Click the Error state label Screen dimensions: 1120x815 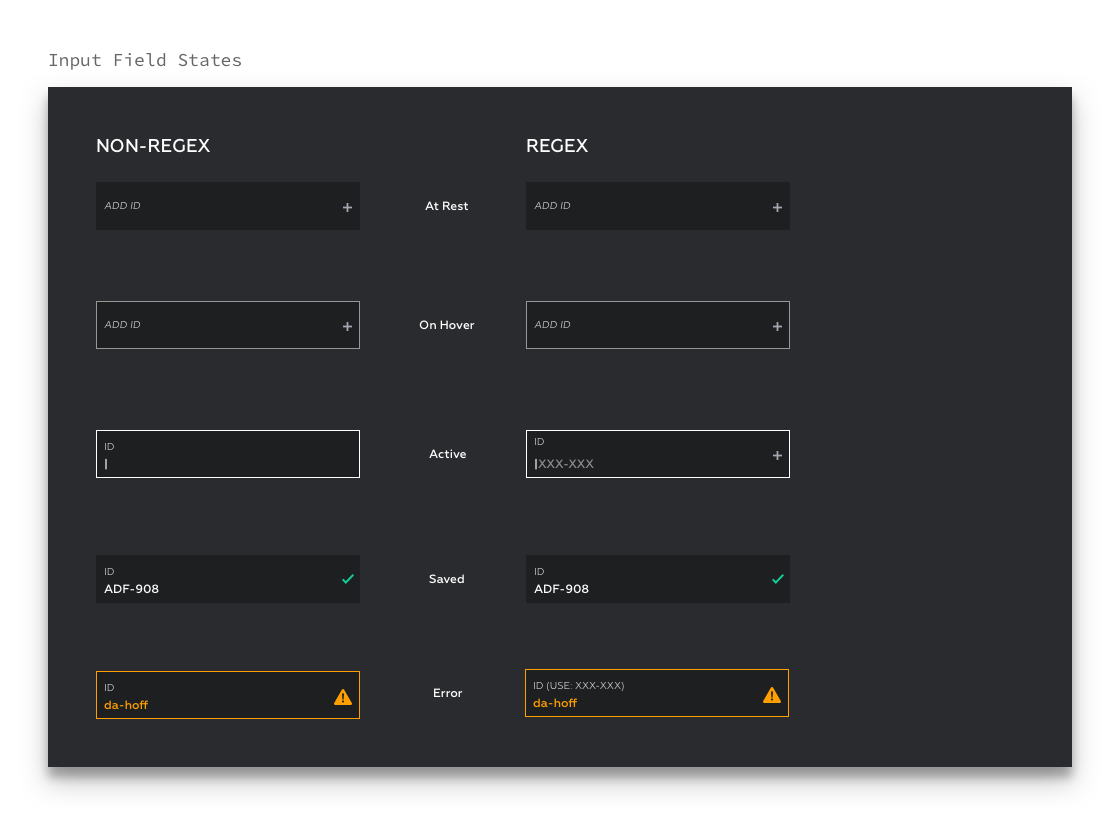447,693
